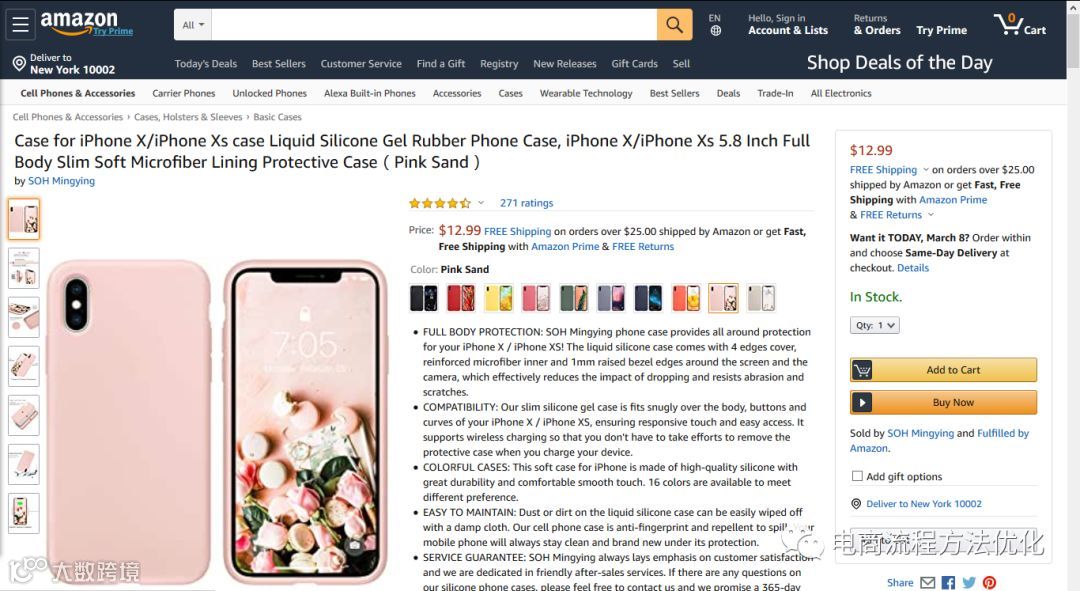Open the 271 ratings link
This screenshot has width=1080, height=591.
[526, 203]
